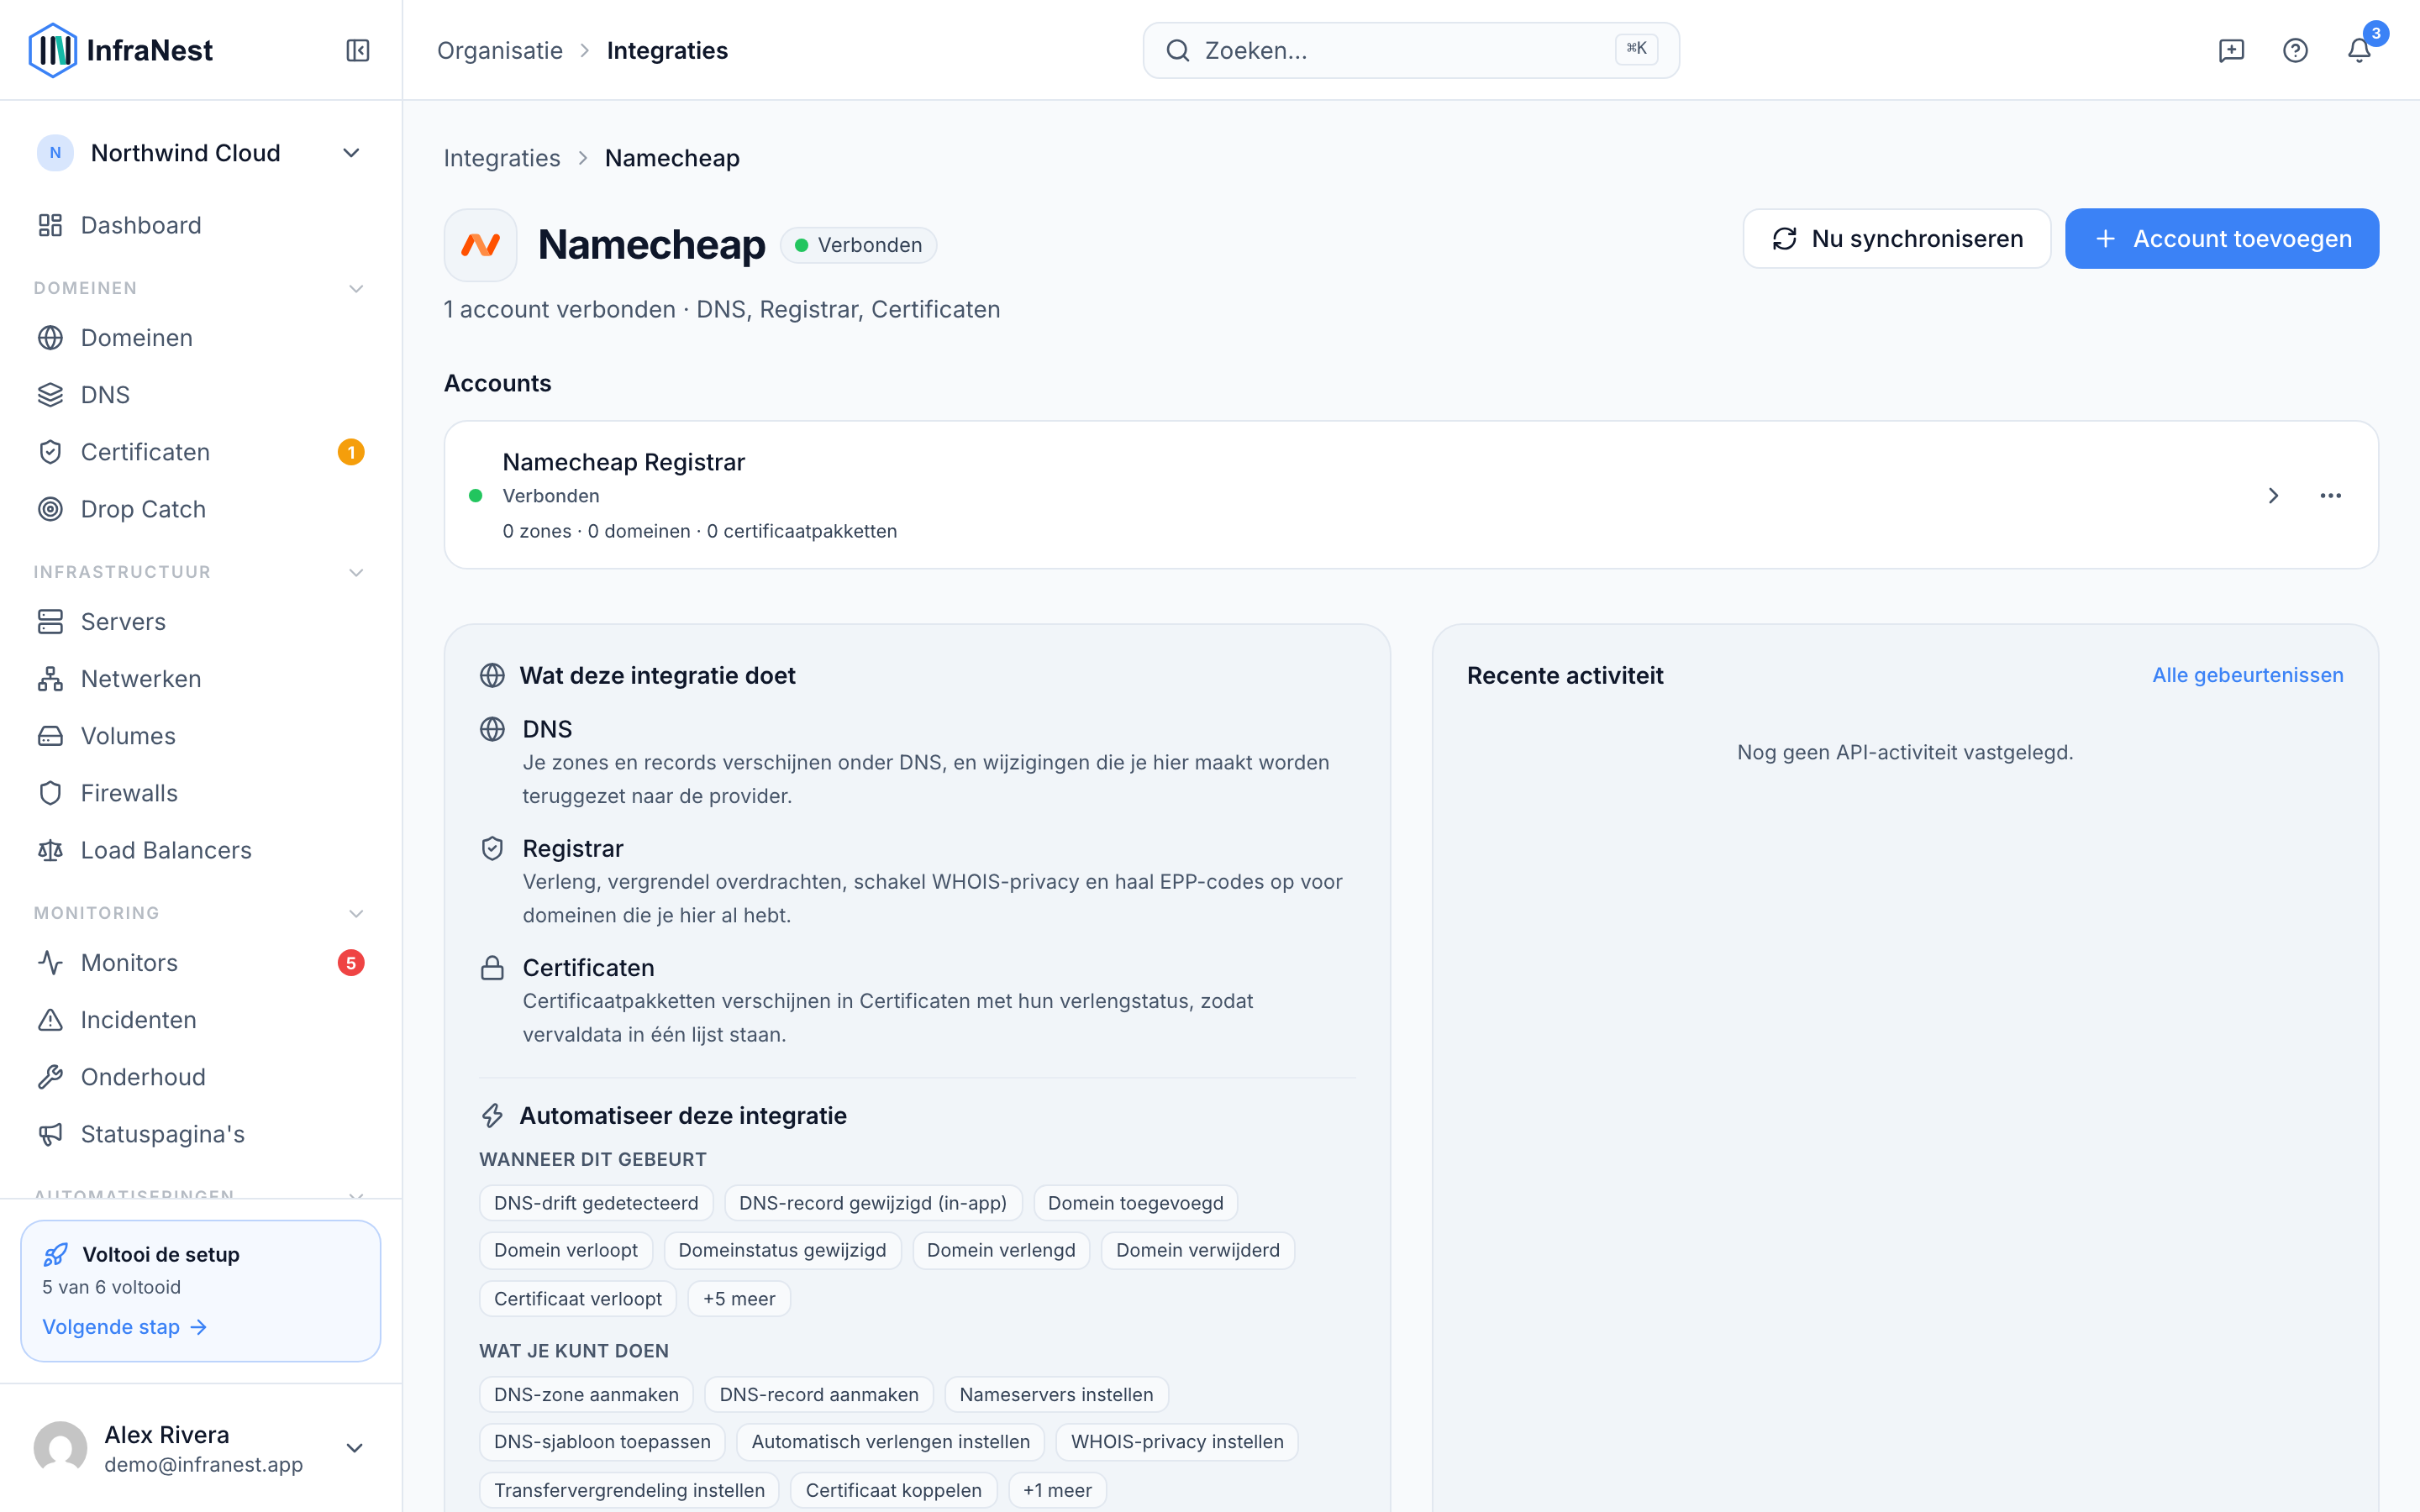
Task: Click the Onderhoud wrench icon
Action: 50,1077
